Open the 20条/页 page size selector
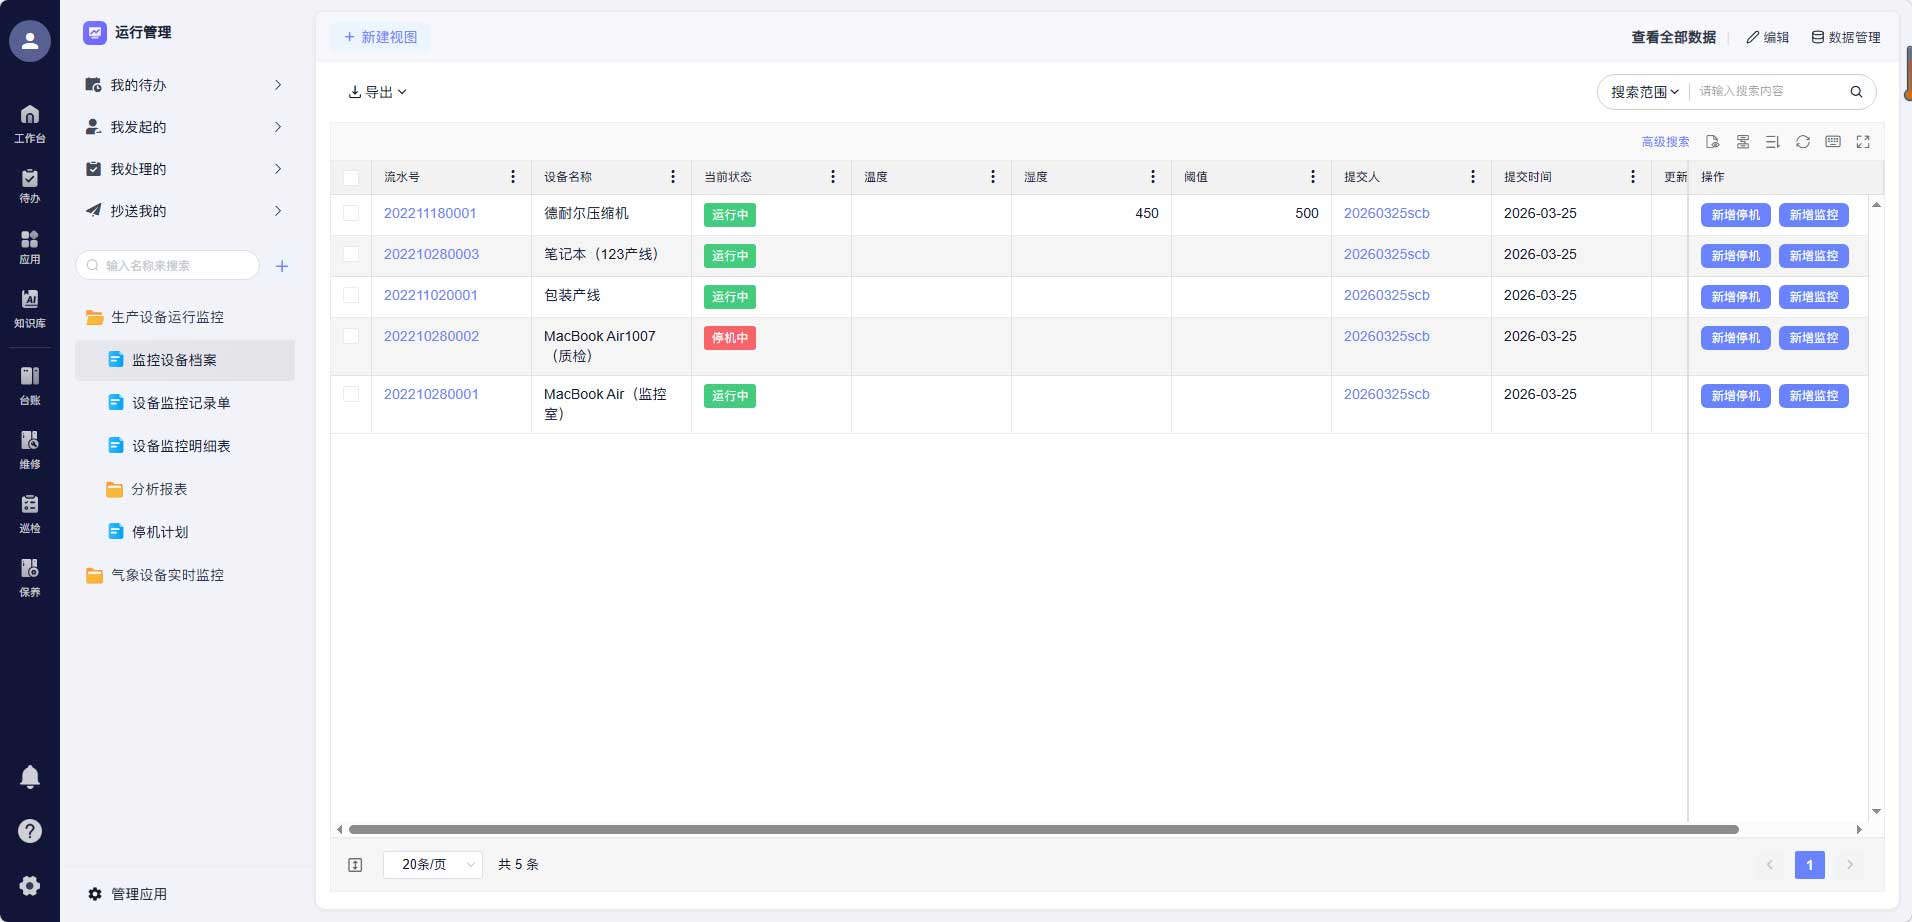 coord(432,865)
